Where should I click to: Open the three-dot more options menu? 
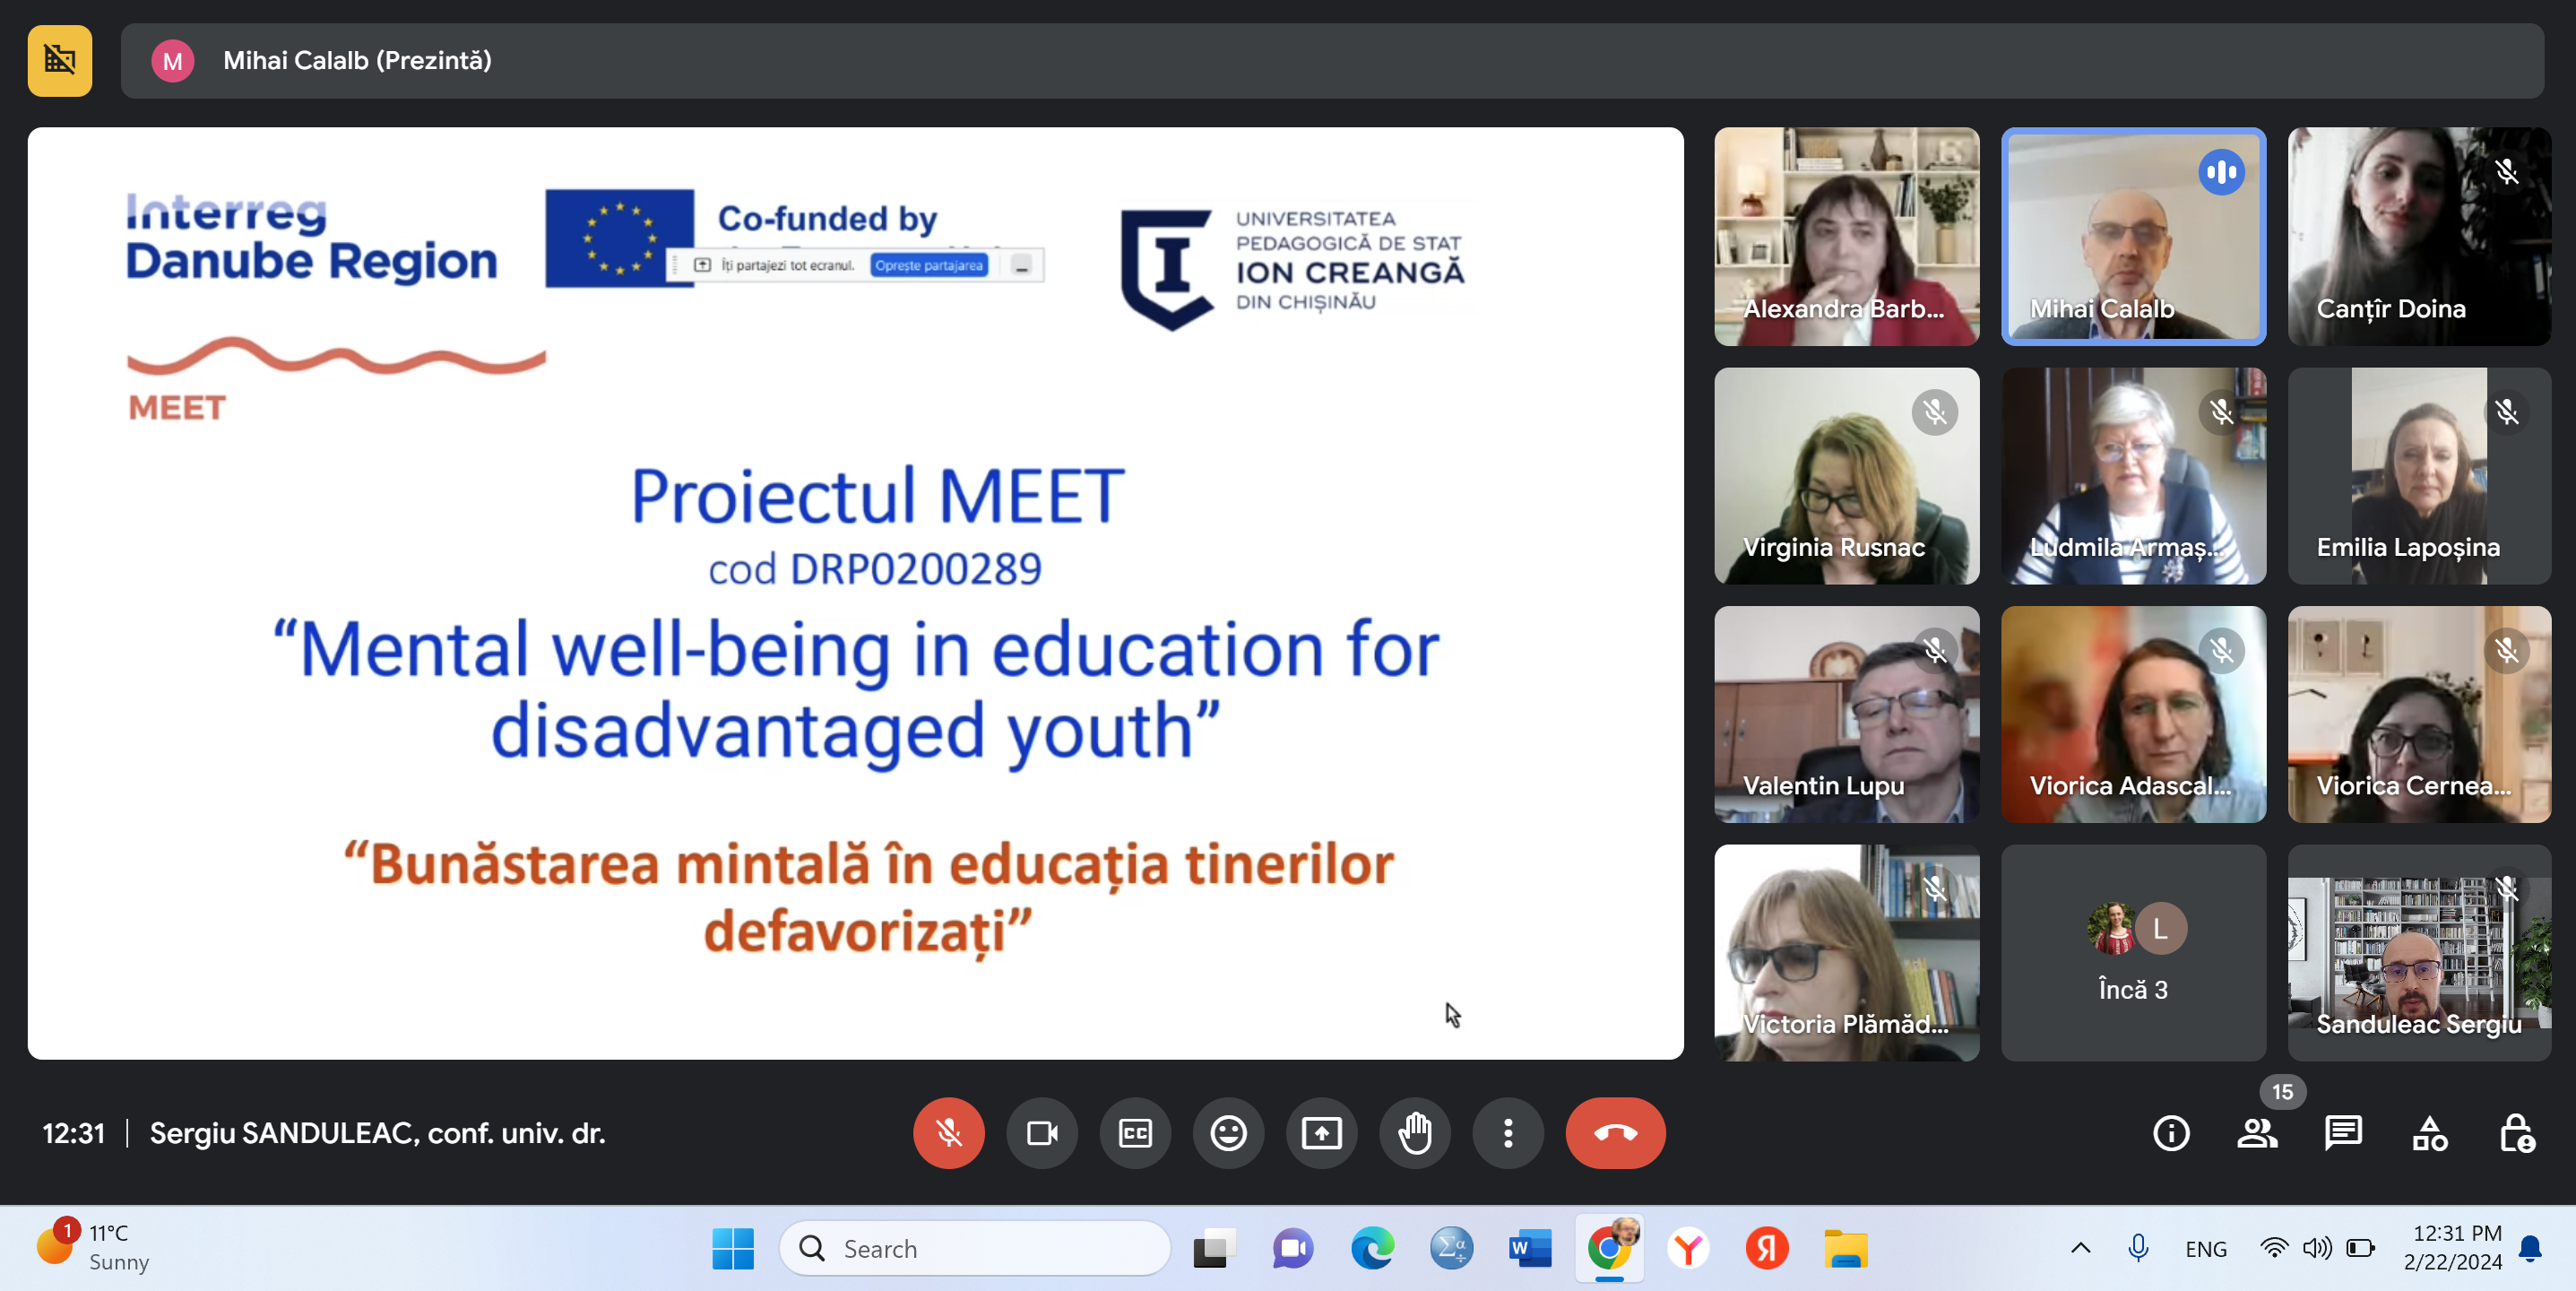tap(1508, 1133)
